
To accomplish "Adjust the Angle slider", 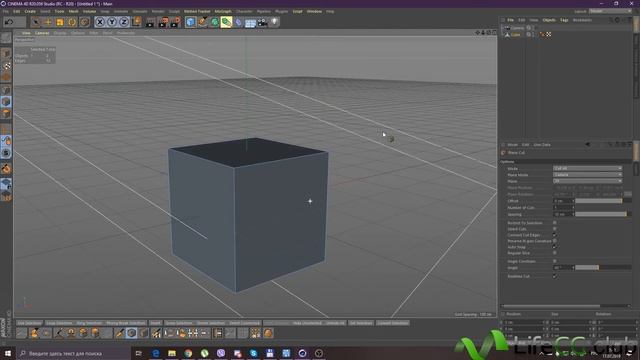I will click(x=603, y=268).
